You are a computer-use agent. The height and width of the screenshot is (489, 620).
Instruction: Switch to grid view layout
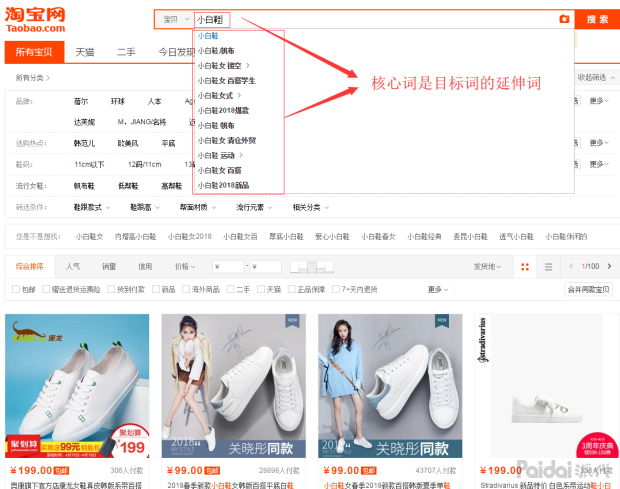click(x=525, y=267)
